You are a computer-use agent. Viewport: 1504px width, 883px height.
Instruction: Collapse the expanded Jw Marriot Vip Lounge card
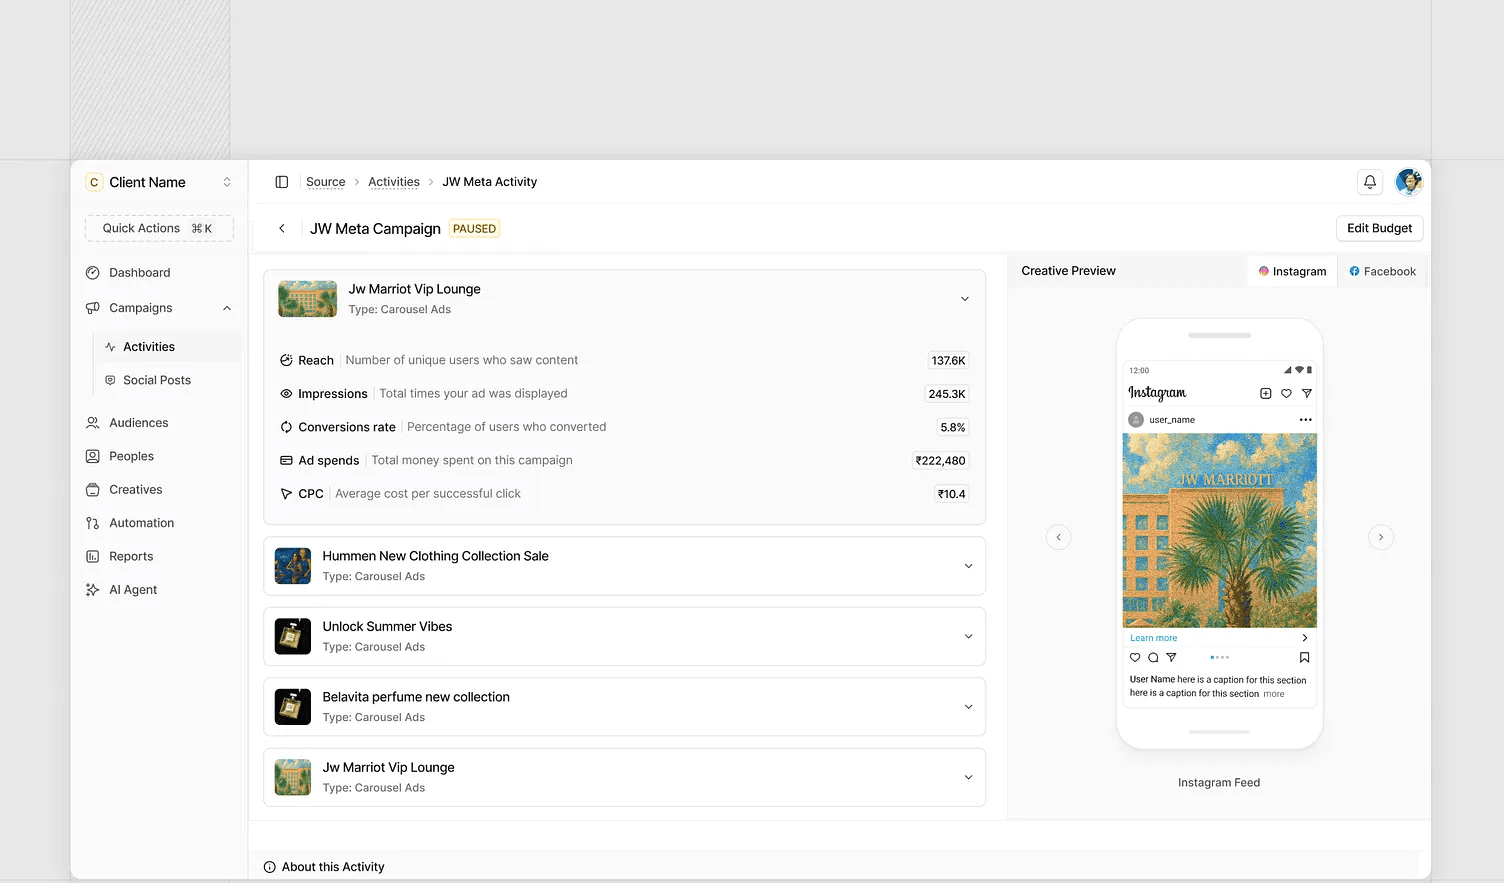[x=965, y=299]
